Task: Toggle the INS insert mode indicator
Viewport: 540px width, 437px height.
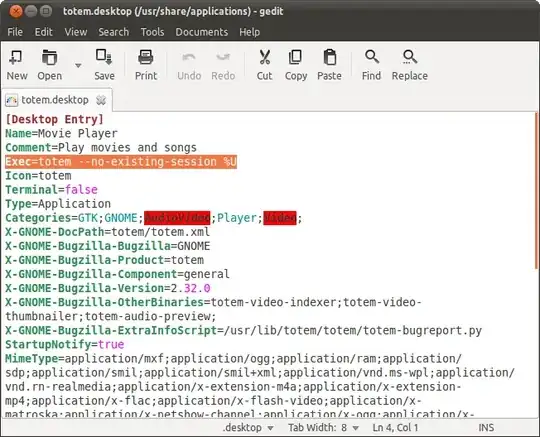Action: pos(486,428)
